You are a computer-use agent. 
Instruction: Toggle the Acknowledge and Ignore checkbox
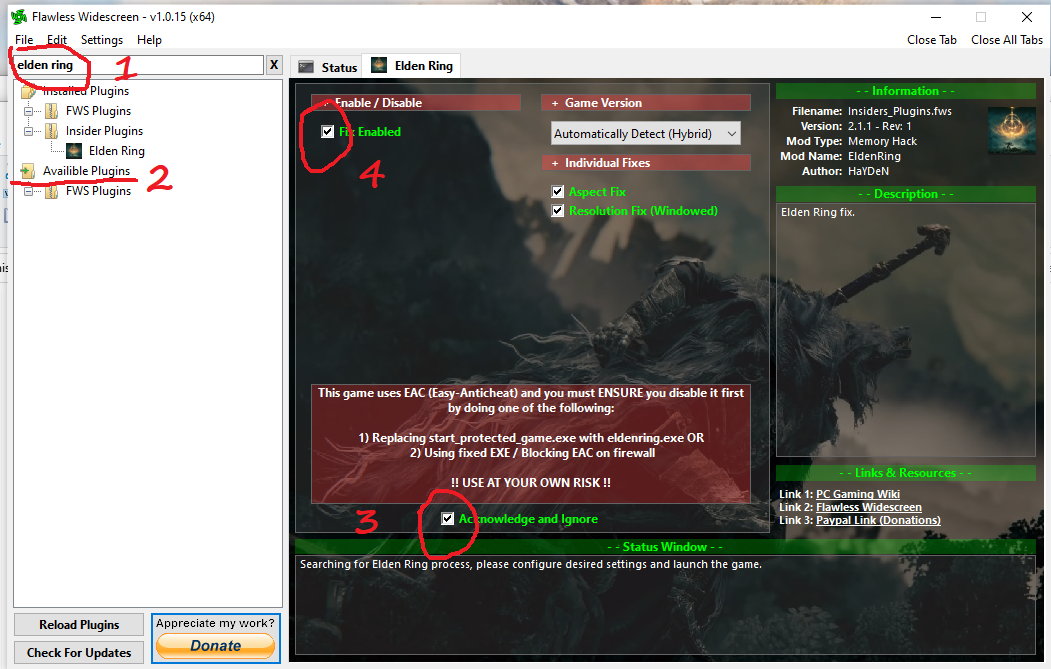(x=448, y=518)
